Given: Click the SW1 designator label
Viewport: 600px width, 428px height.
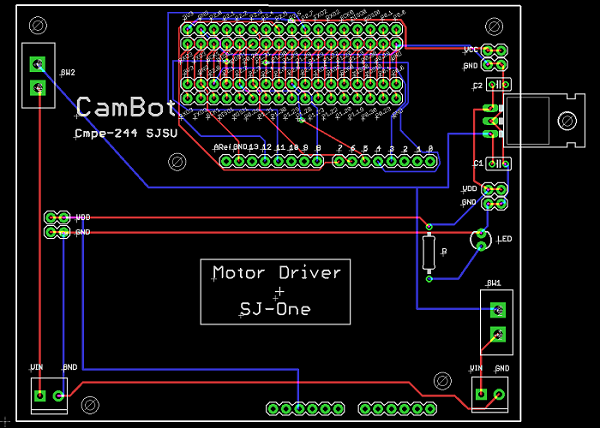Looking at the screenshot, I should (494, 283).
